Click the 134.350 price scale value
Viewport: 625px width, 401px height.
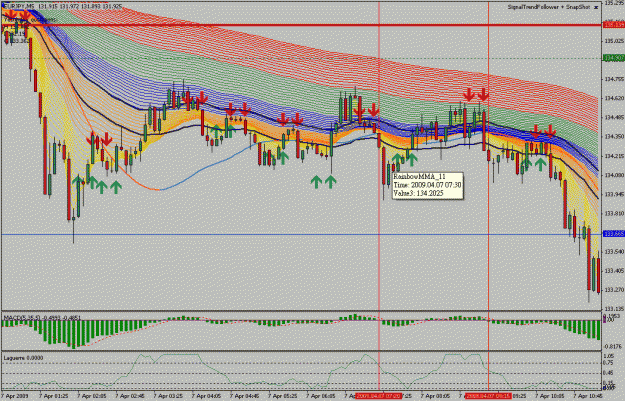click(614, 136)
